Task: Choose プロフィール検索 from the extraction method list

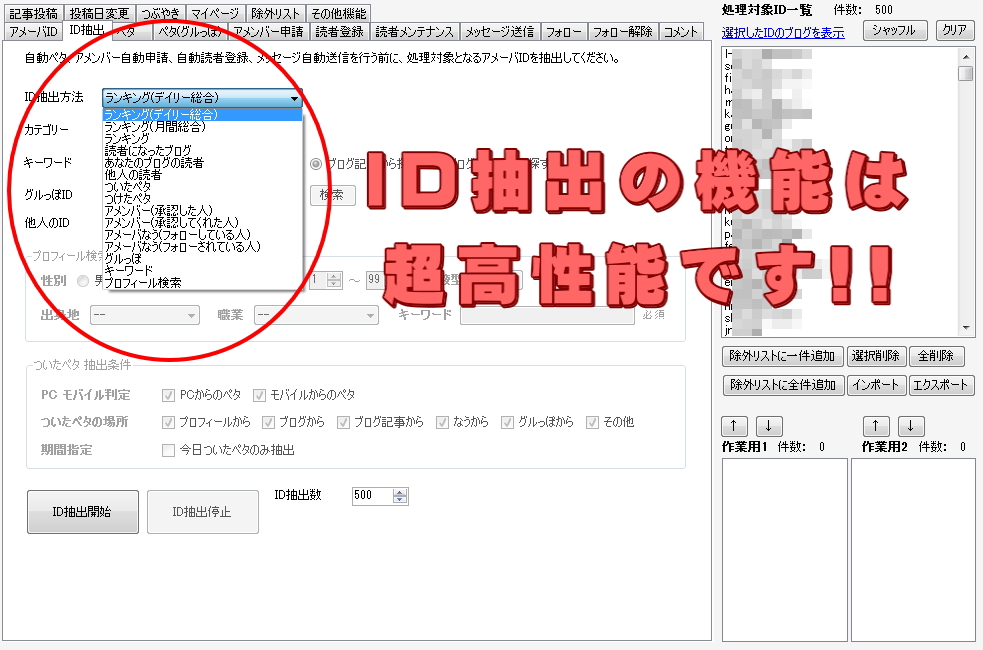Action: (x=143, y=283)
